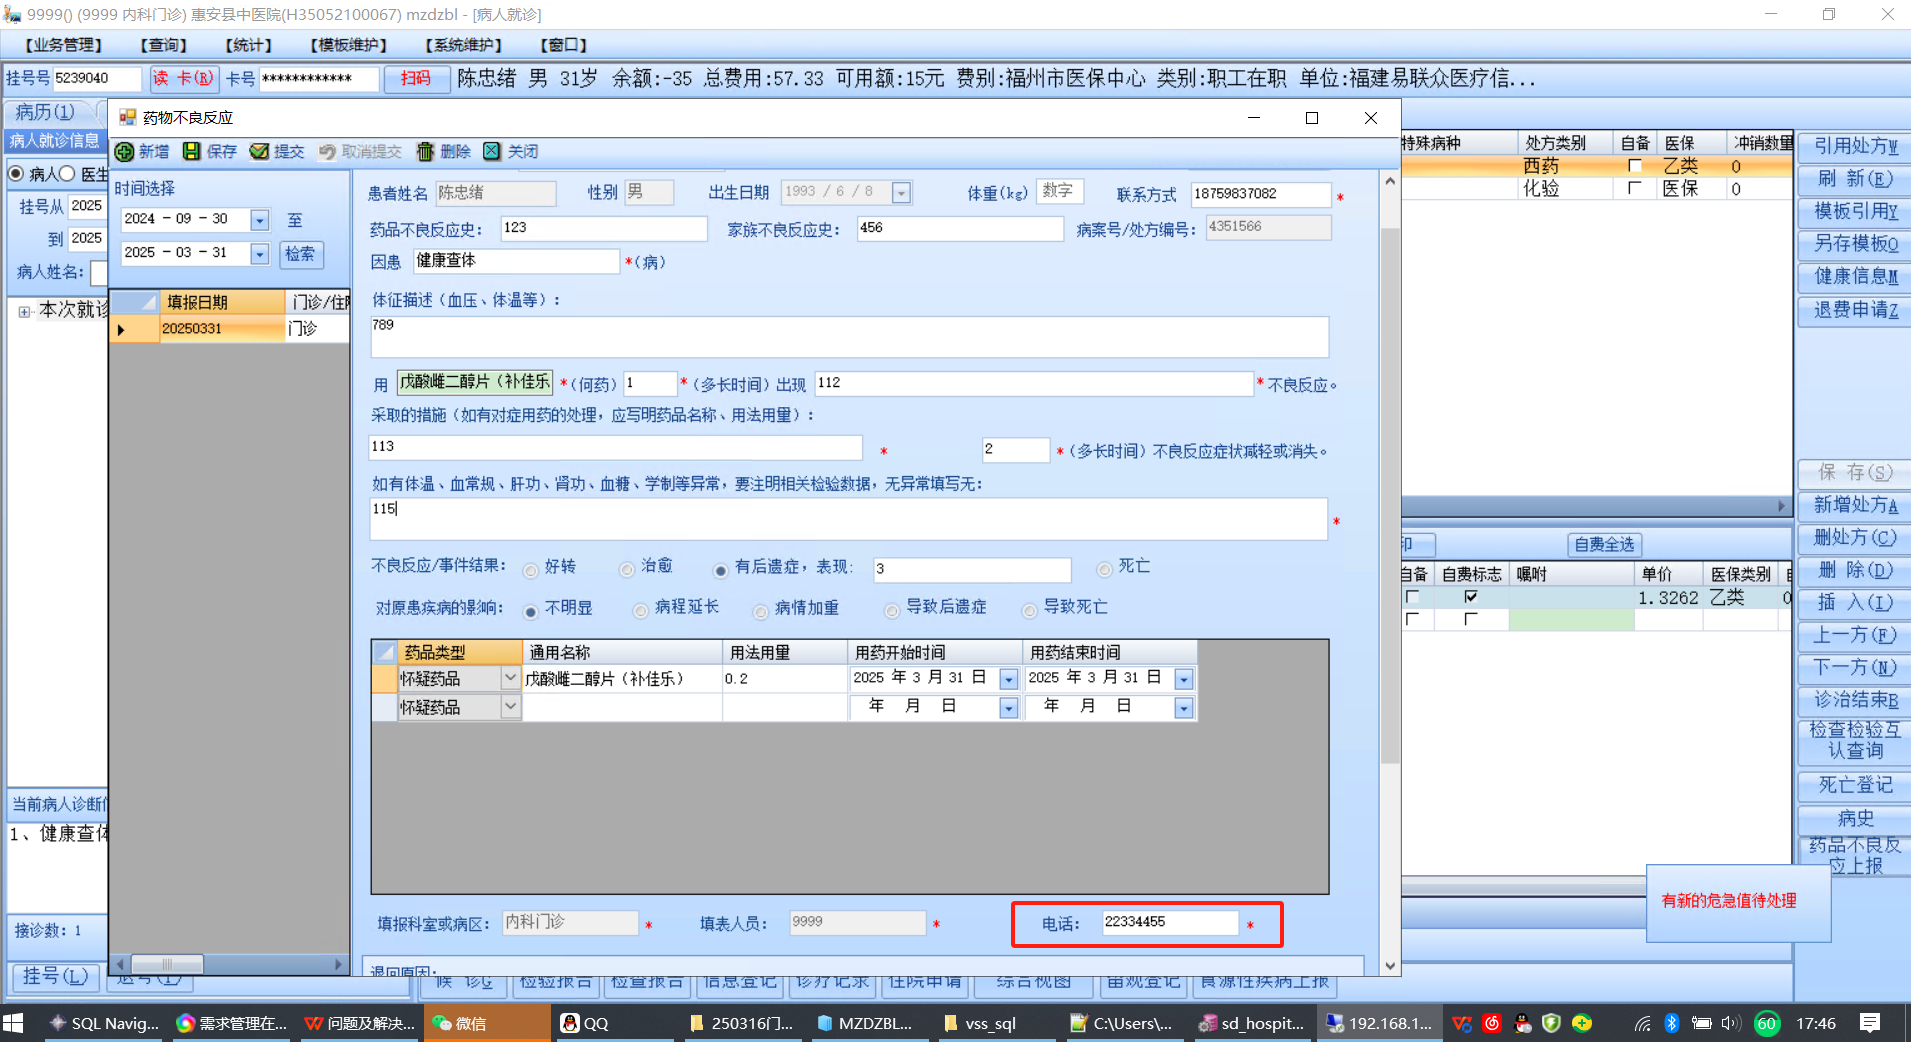Click the 新增 (add) toolbar icon

pos(124,151)
